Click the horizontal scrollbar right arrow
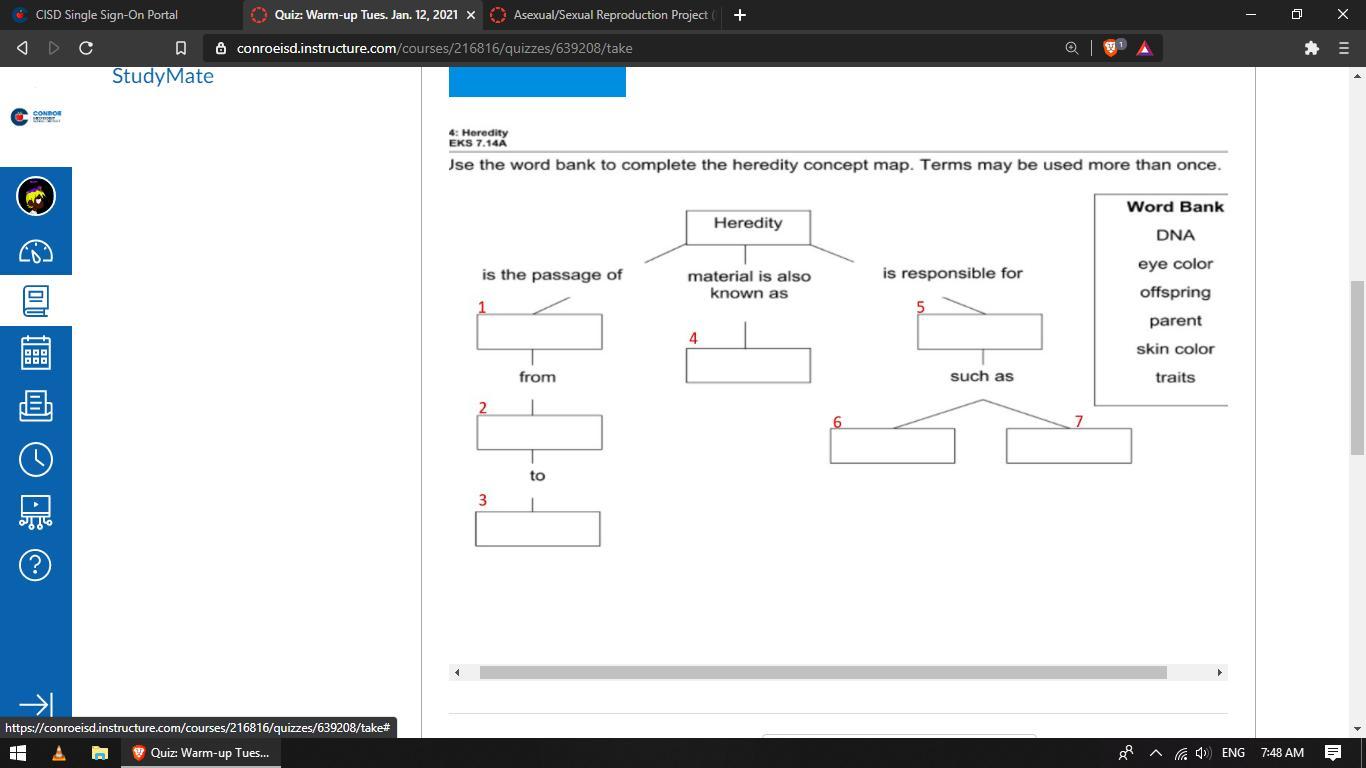The height and width of the screenshot is (768, 1366). pos(1219,672)
